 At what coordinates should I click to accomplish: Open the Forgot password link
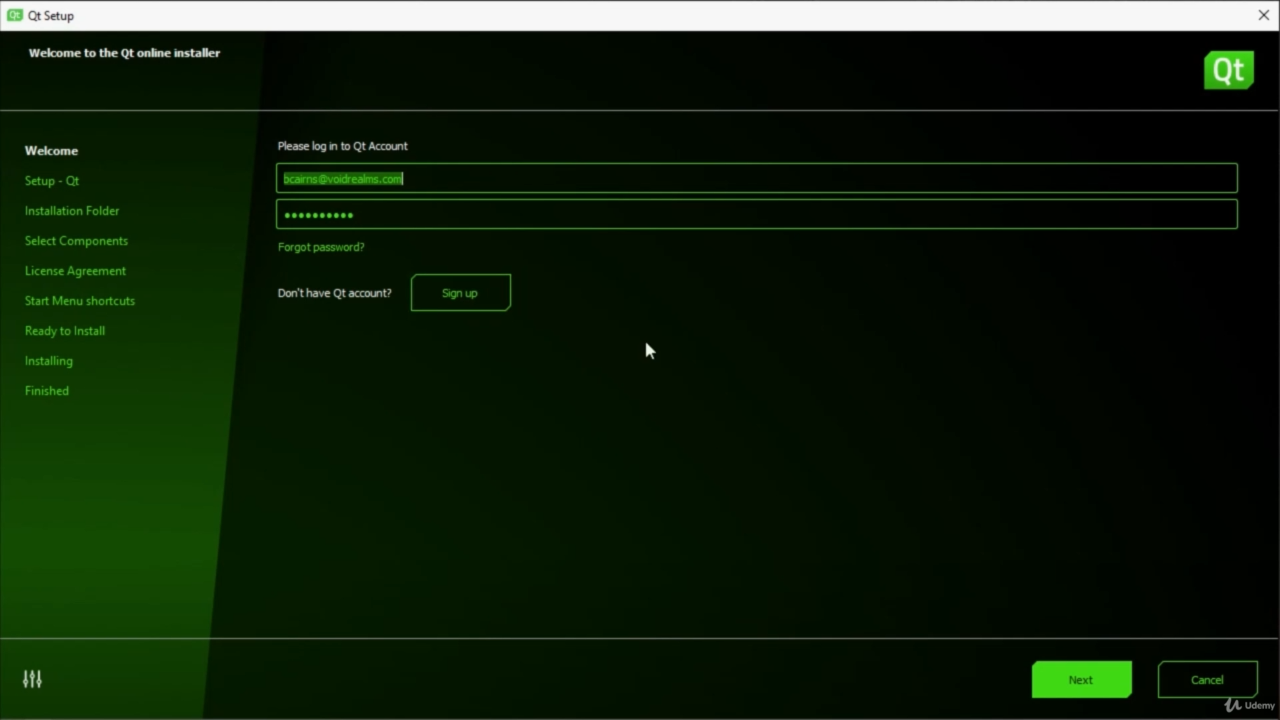(321, 247)
